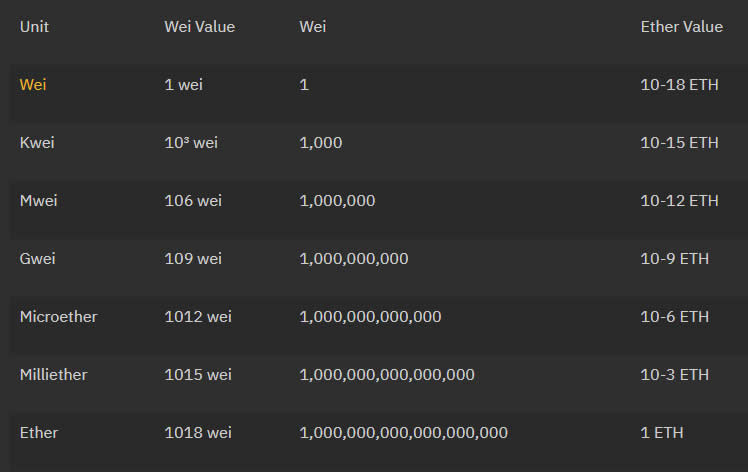This screenshot has width=748, height=472.
Task: Select the '106 wei' cell
Action: (x=193, y=201)
